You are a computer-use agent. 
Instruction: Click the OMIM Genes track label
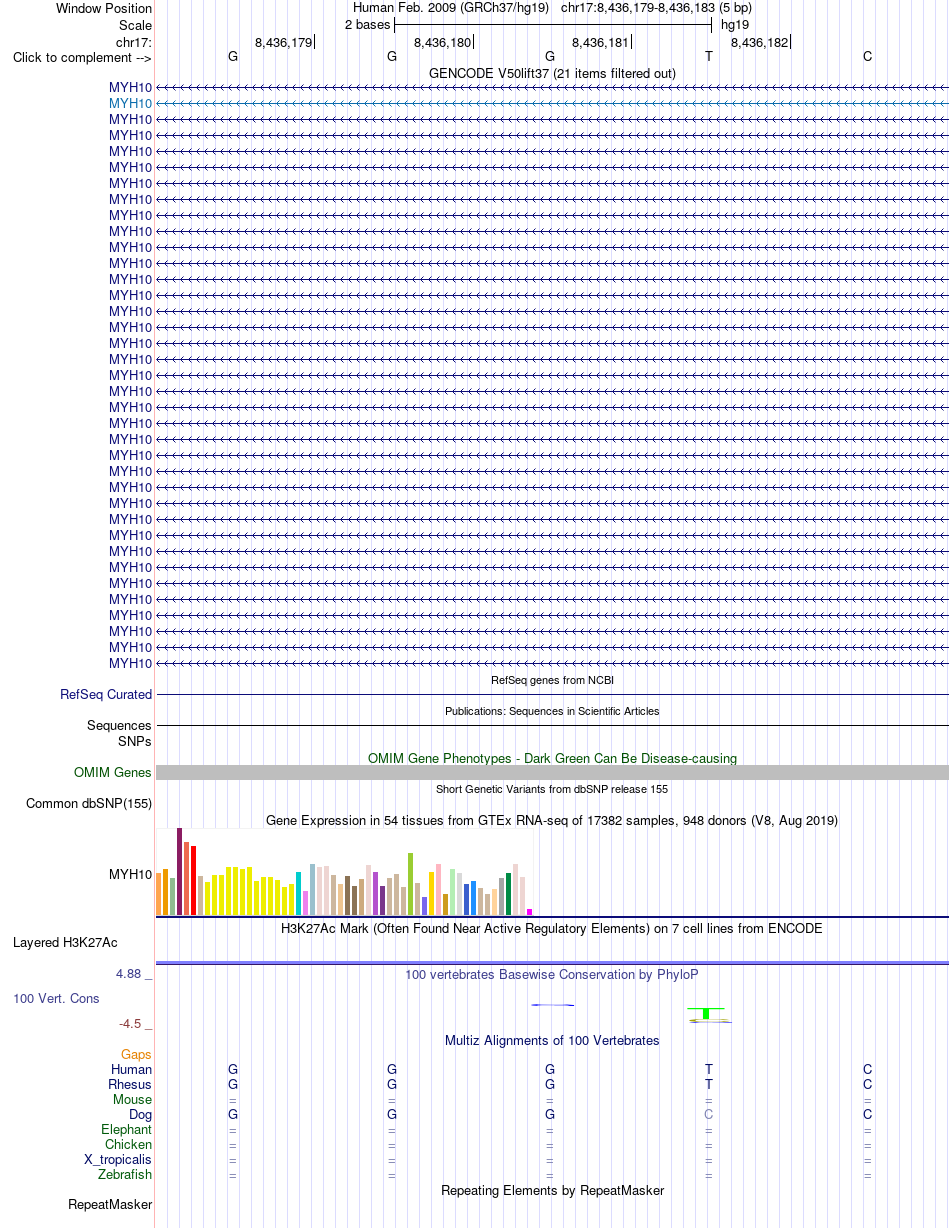point(113,772)
